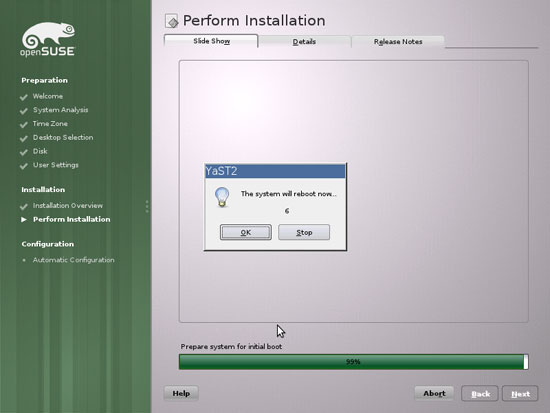Switch to the Slide Show tab
Image resolution: width=550 pixels, height=413 pixels.
click(212, 41)
